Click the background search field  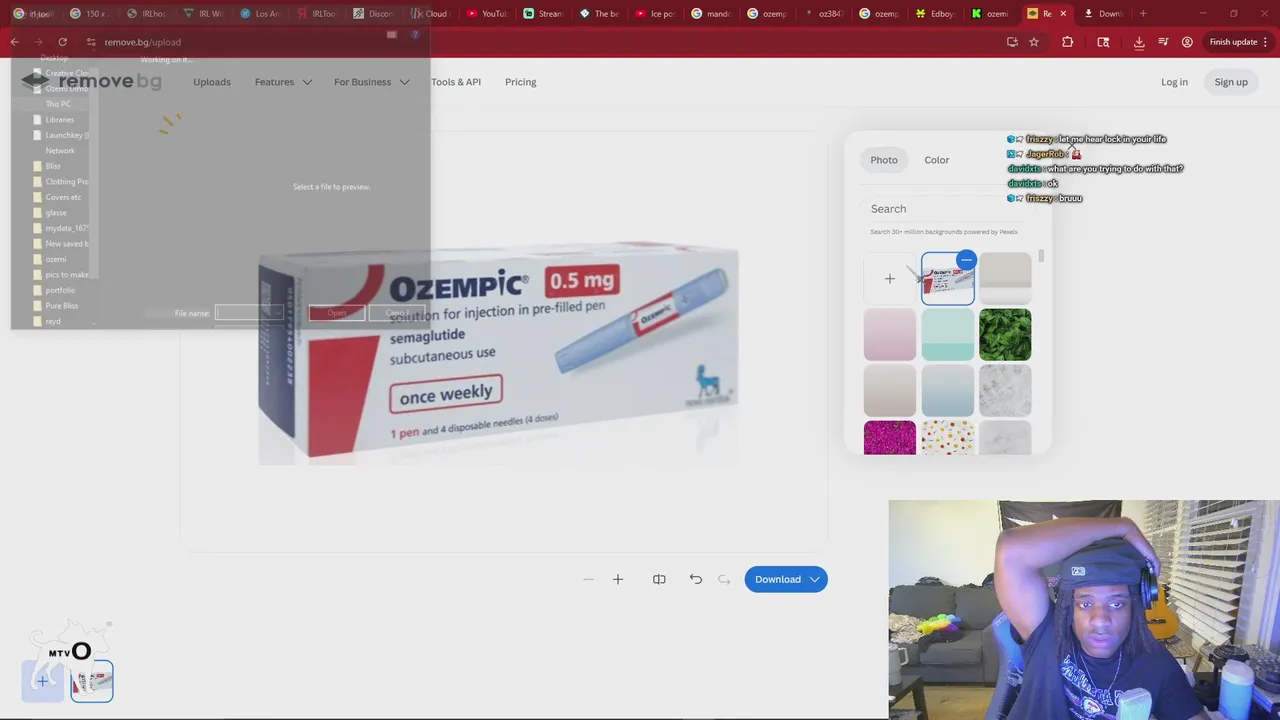coord(950,209)
